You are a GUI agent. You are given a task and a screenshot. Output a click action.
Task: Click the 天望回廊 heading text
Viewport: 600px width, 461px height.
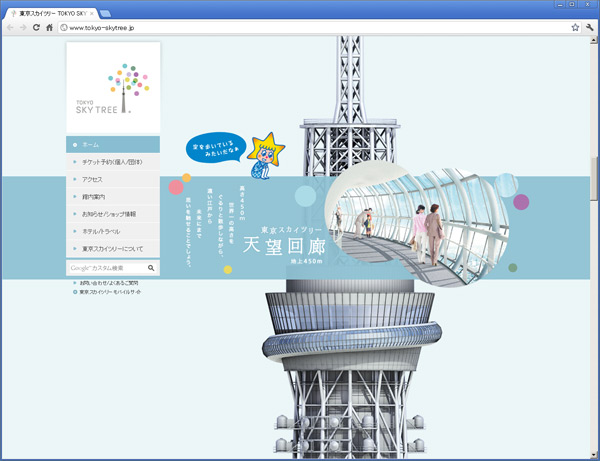coord(284,246)
